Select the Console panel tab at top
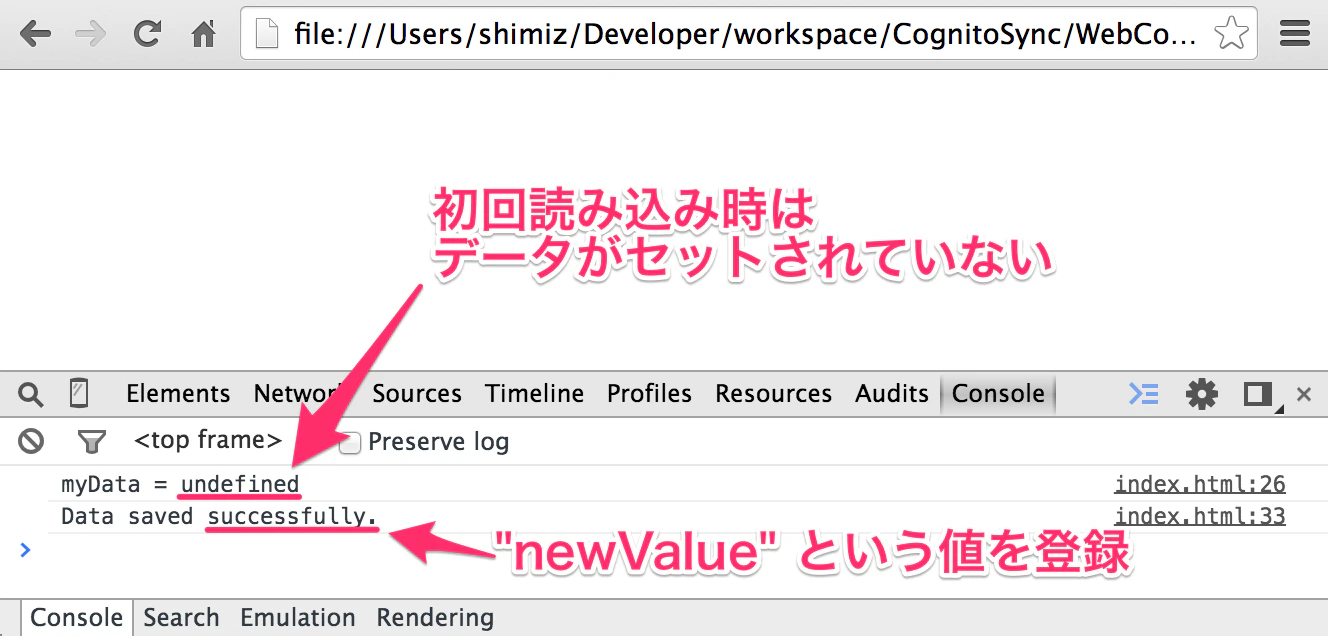Image resolution: width=1328 pixels, height=636 pixels. pos(998,394)
